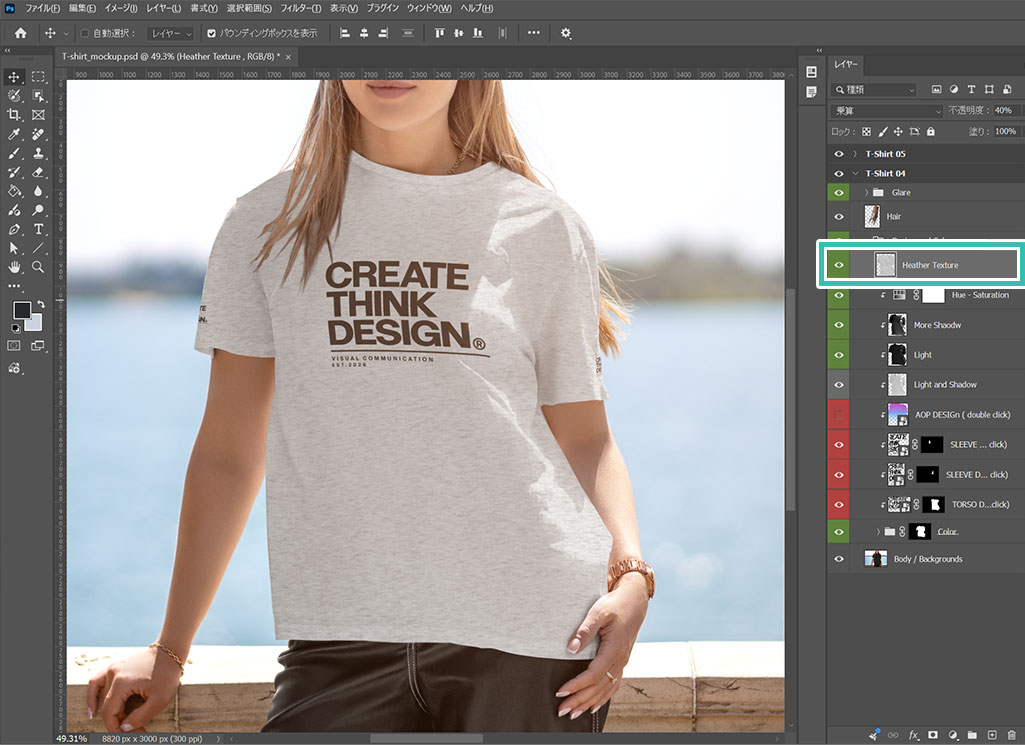Viewport: 1025px width, 745px height.
Task: Expand the T-Shirt 05 group
Action: click(x=854, y=154)
